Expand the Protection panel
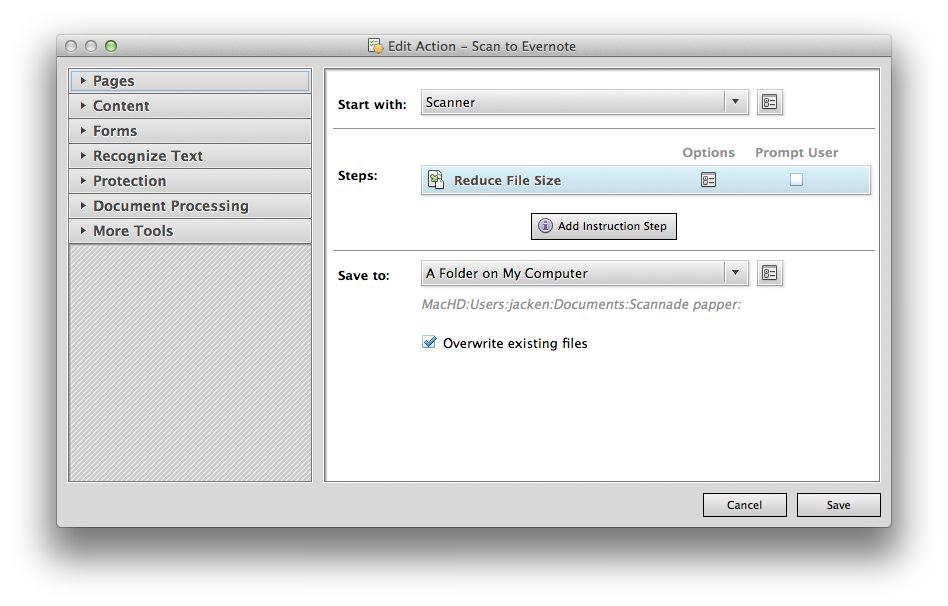Viewport: 948px width, 606px height. [190, 181]
